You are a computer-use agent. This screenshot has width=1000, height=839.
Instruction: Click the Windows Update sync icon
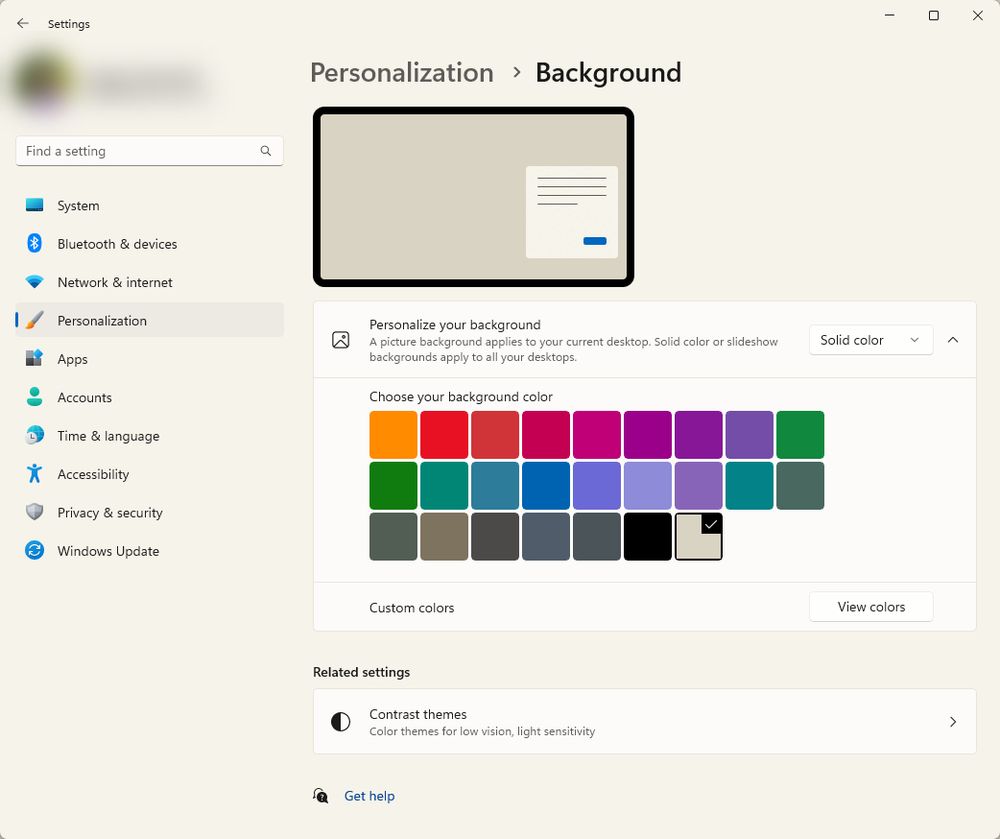34,550
